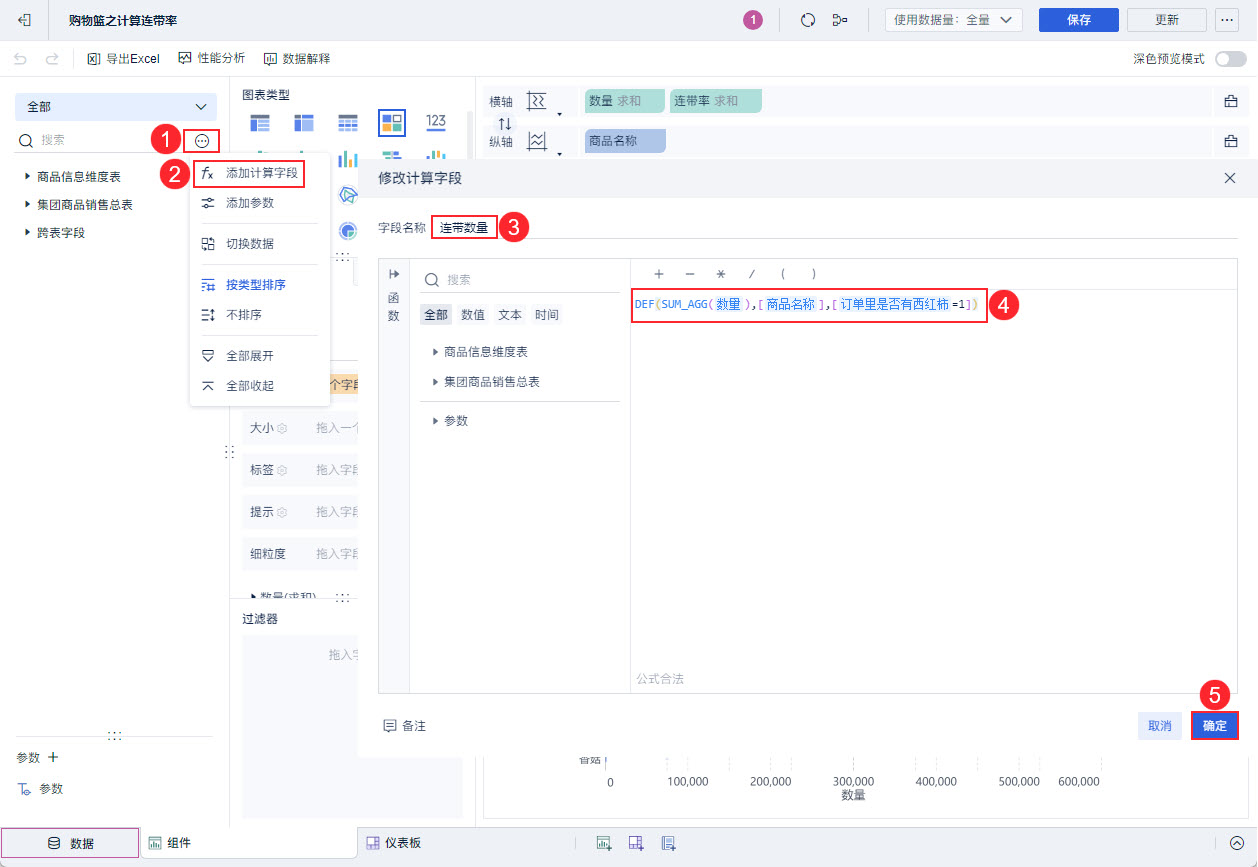Image resolution: width=1258 pixels, height=867 pixels.
Task: Click the exit back arrow icon
Action: (x=25, y=20)
